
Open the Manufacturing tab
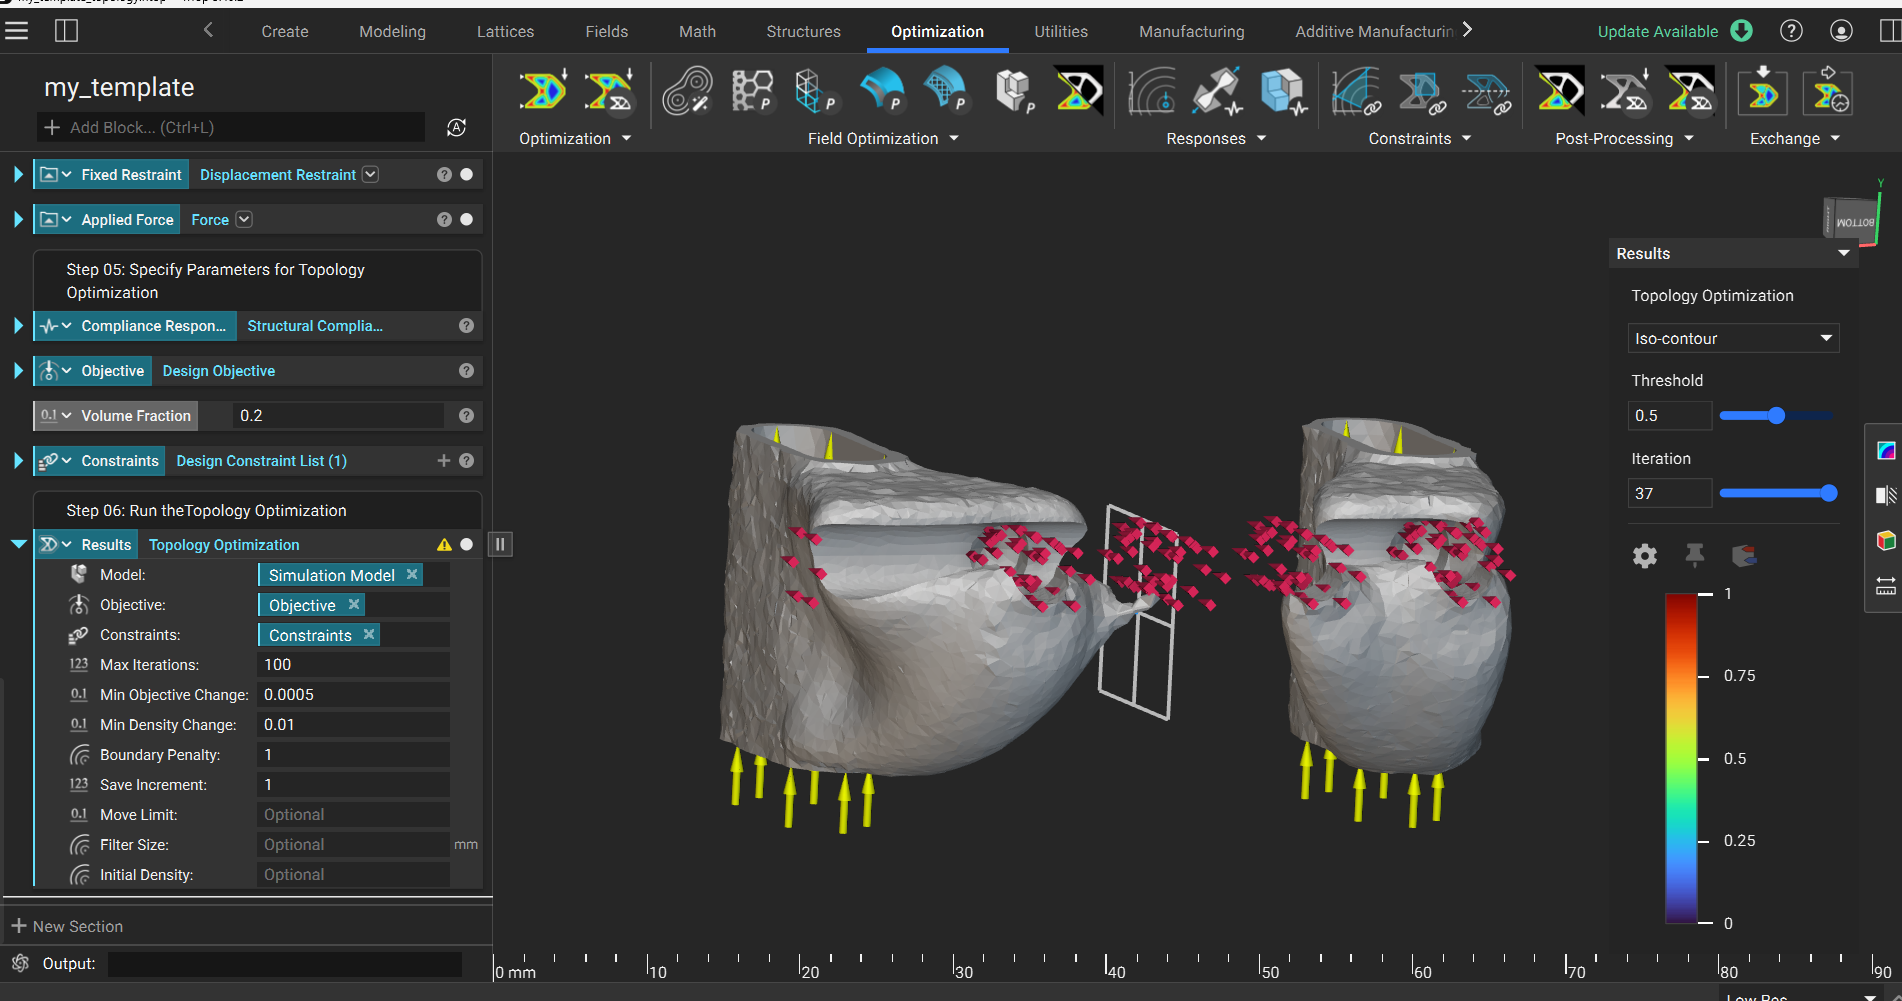pos(1191,31)
